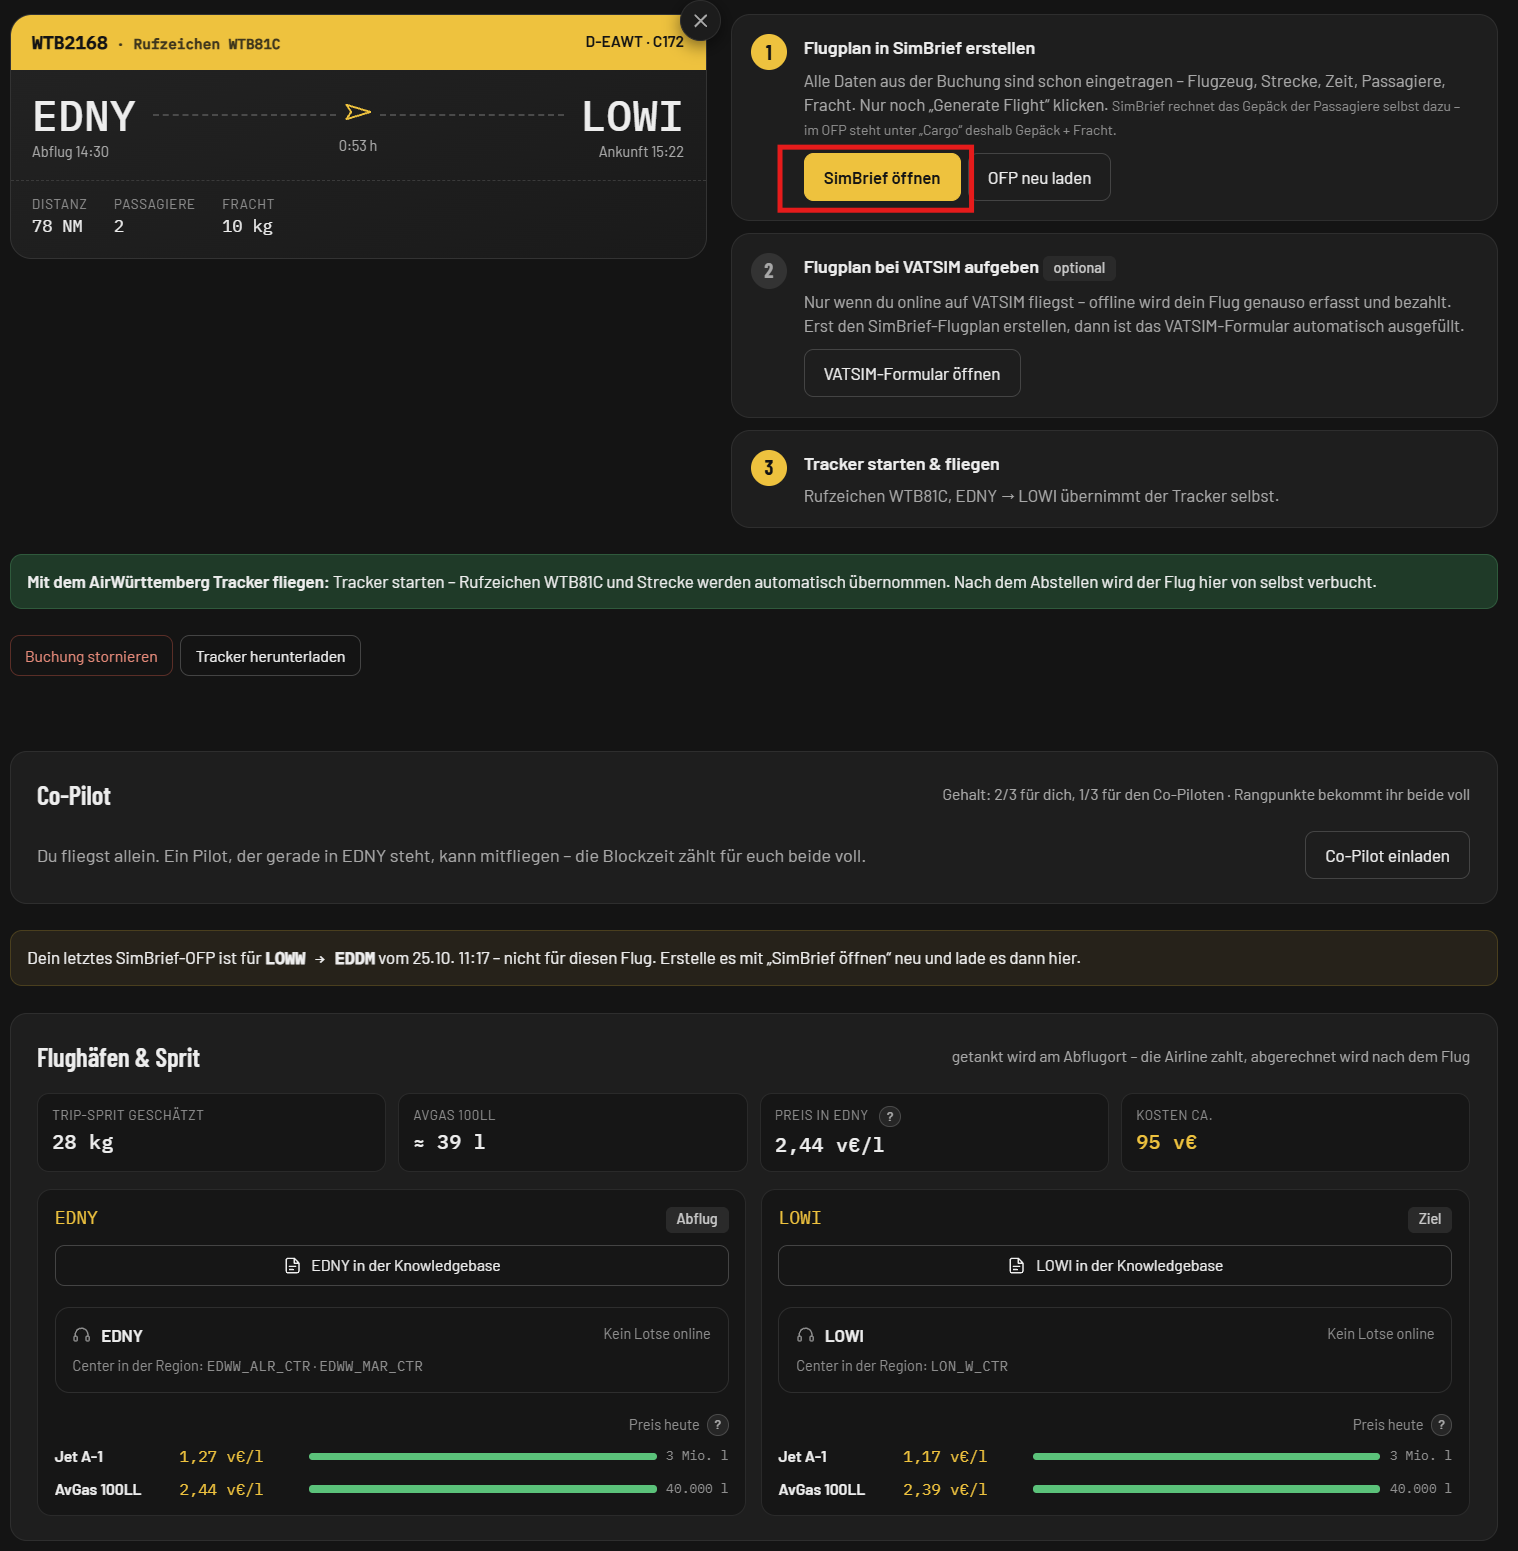1518x1551 pixels.
Task: Click the headset icon next to LOWI controller
Action: (x=805, y=1336)
